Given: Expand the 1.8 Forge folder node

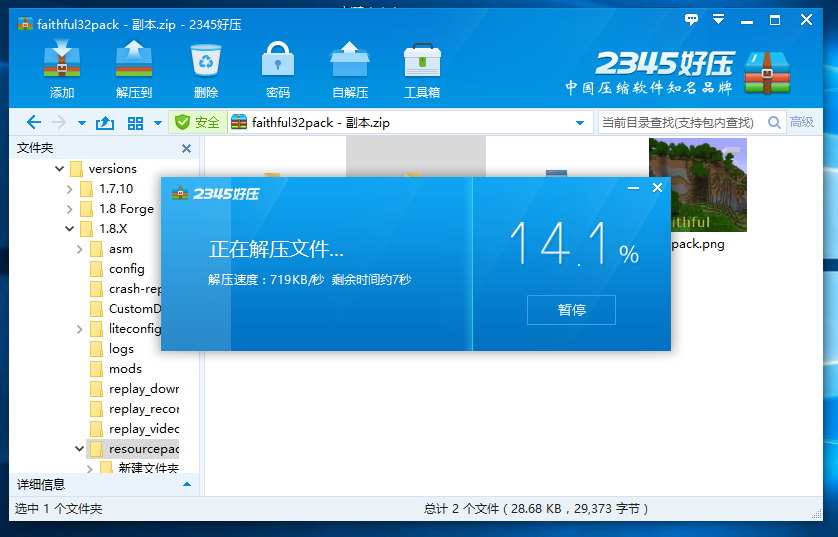Looking at the screenshot, I should (69, 209).
